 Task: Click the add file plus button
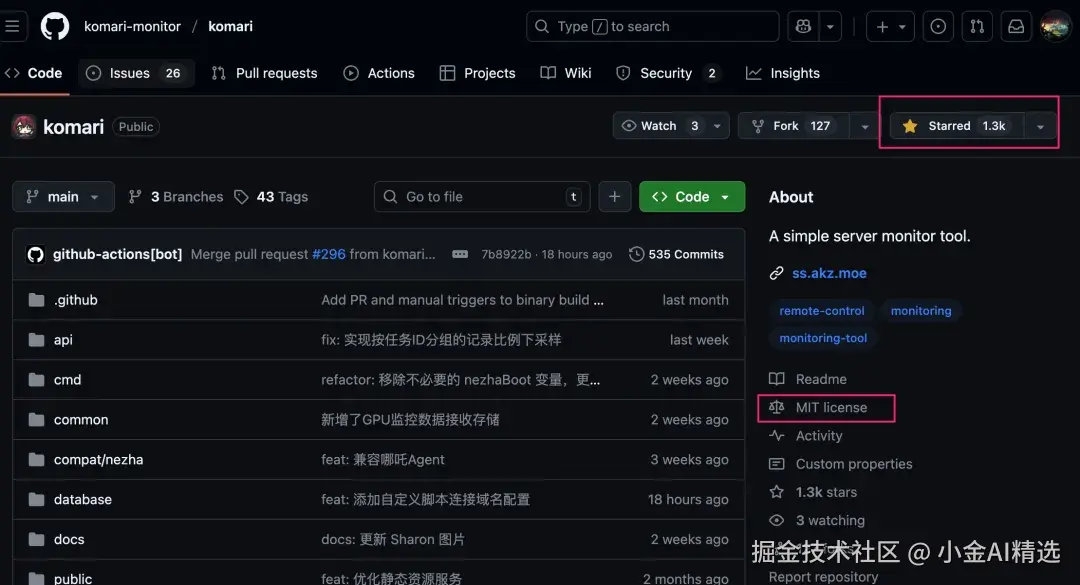[614, 197]
